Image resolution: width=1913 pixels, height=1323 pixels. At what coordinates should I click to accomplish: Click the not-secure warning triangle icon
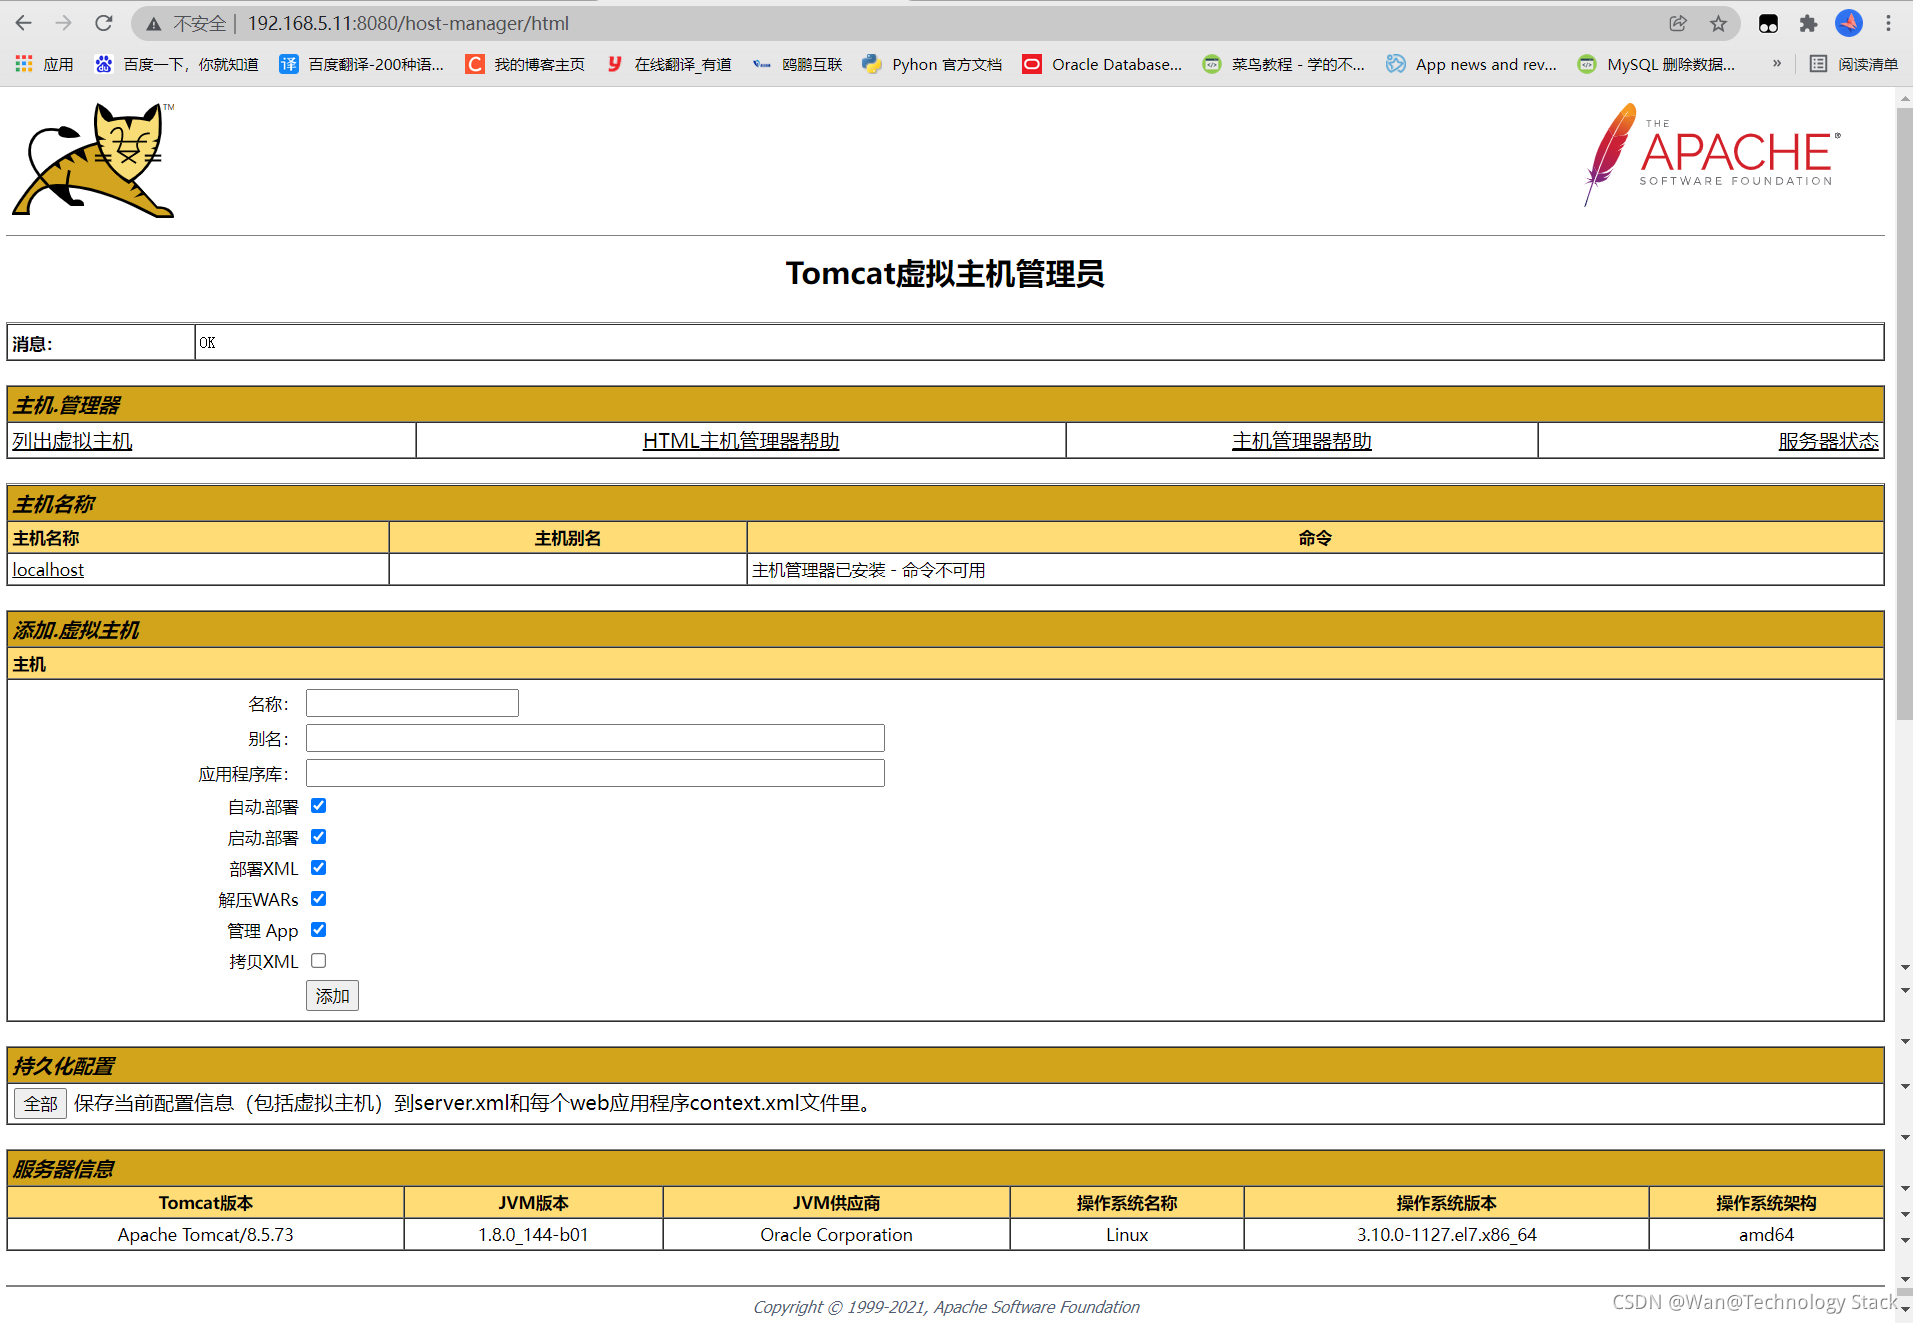[153, 23]
